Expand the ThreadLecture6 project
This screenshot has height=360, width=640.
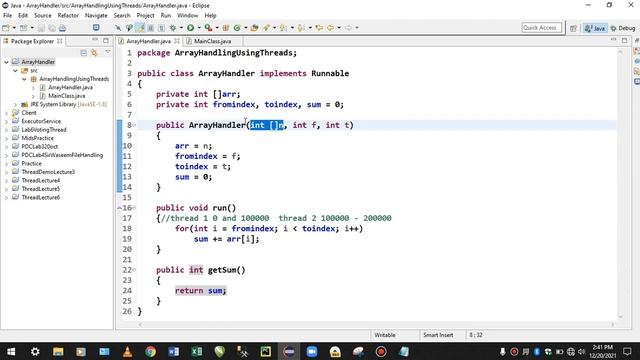[6, 198]
